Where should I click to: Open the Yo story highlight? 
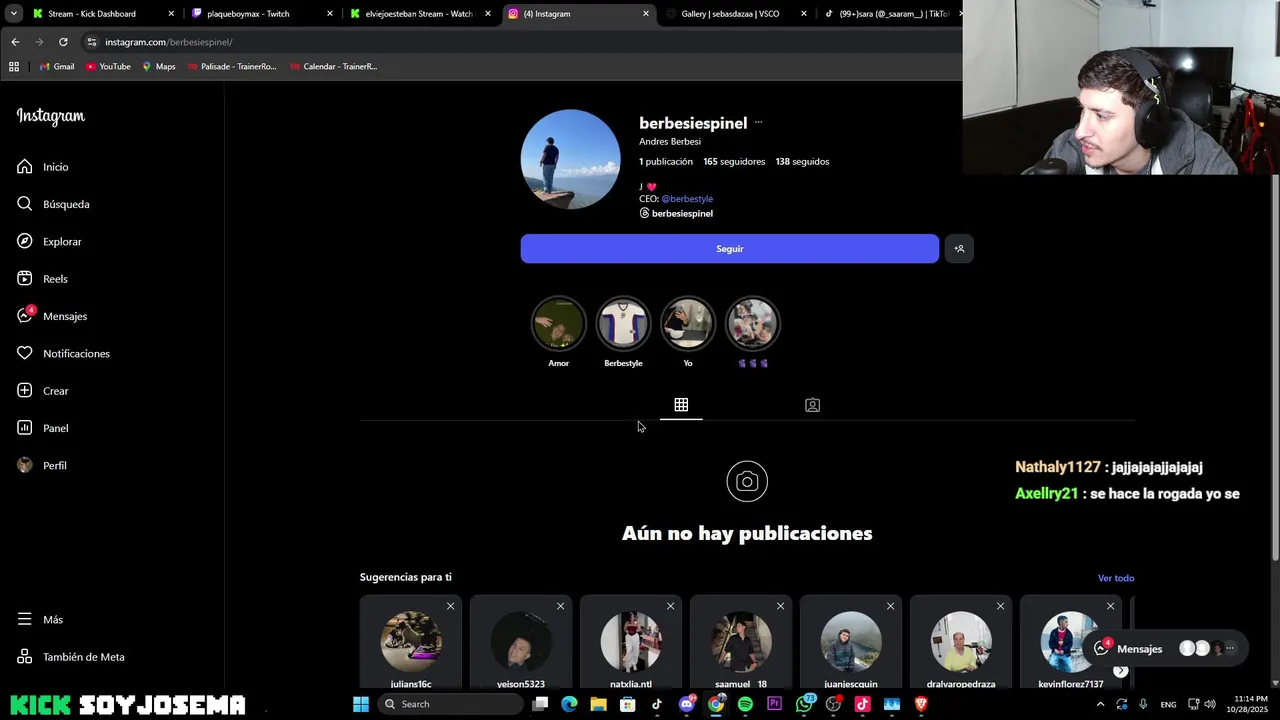tap(688, 324)
